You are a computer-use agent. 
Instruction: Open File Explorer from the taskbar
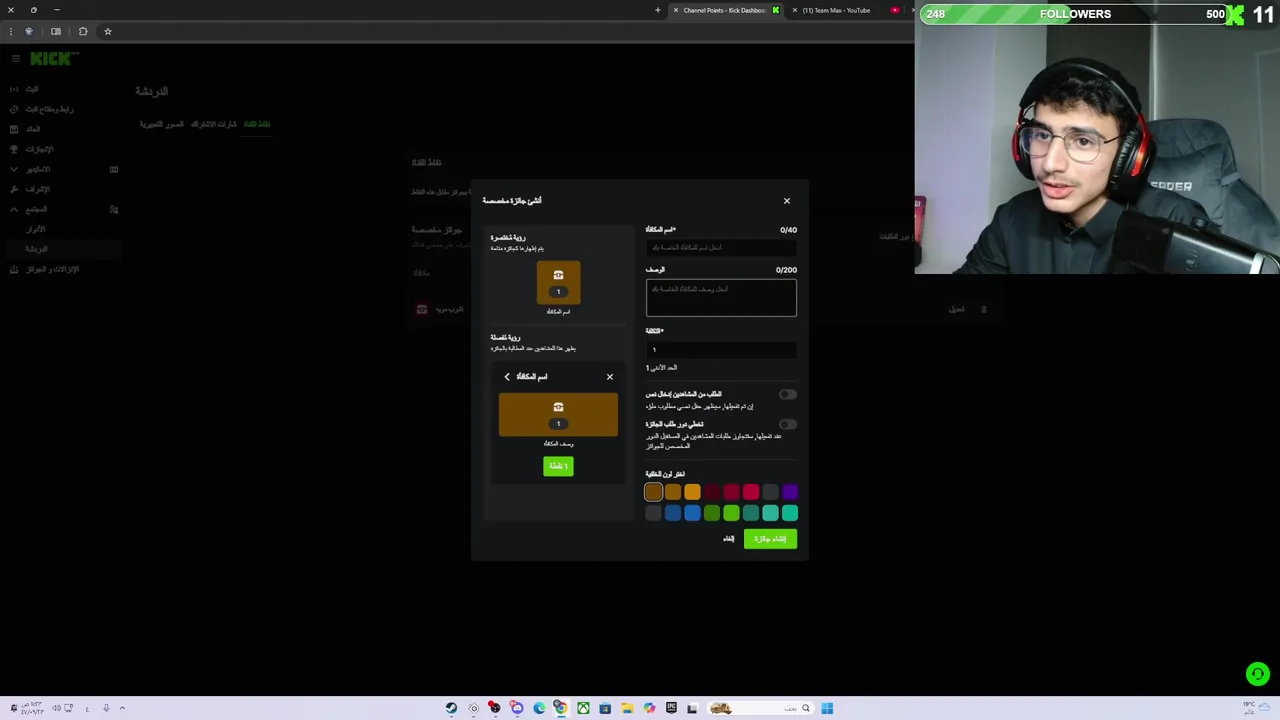coord(627,708)
